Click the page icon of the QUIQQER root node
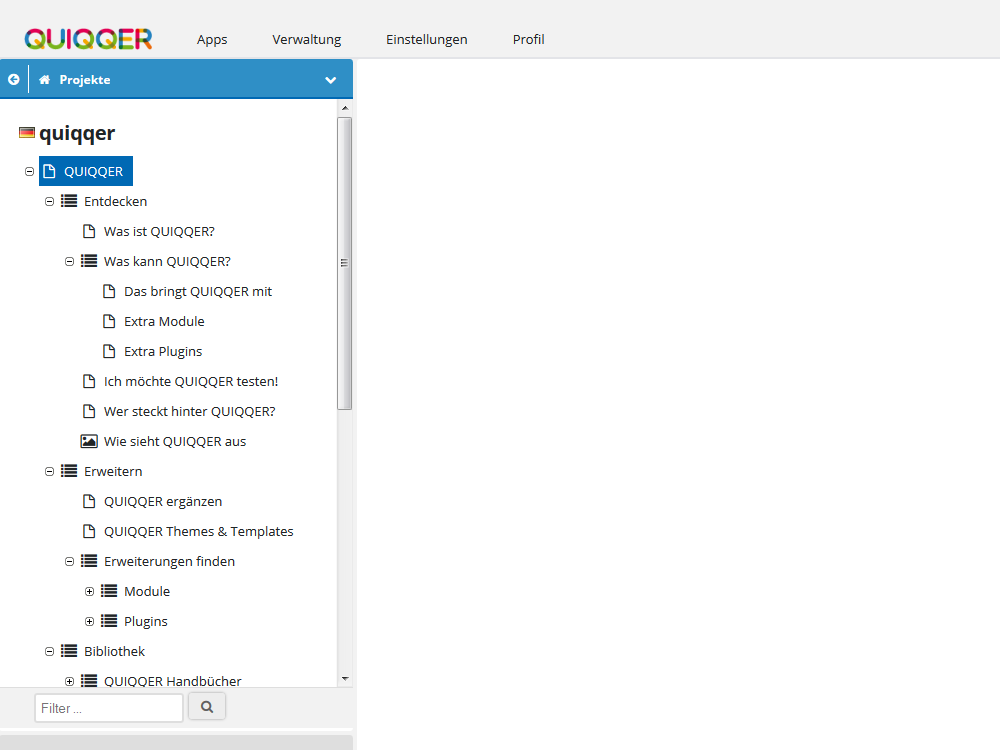Image resolution: width=1000 pixels, height=750 pixels. click(x=49, y=171)
